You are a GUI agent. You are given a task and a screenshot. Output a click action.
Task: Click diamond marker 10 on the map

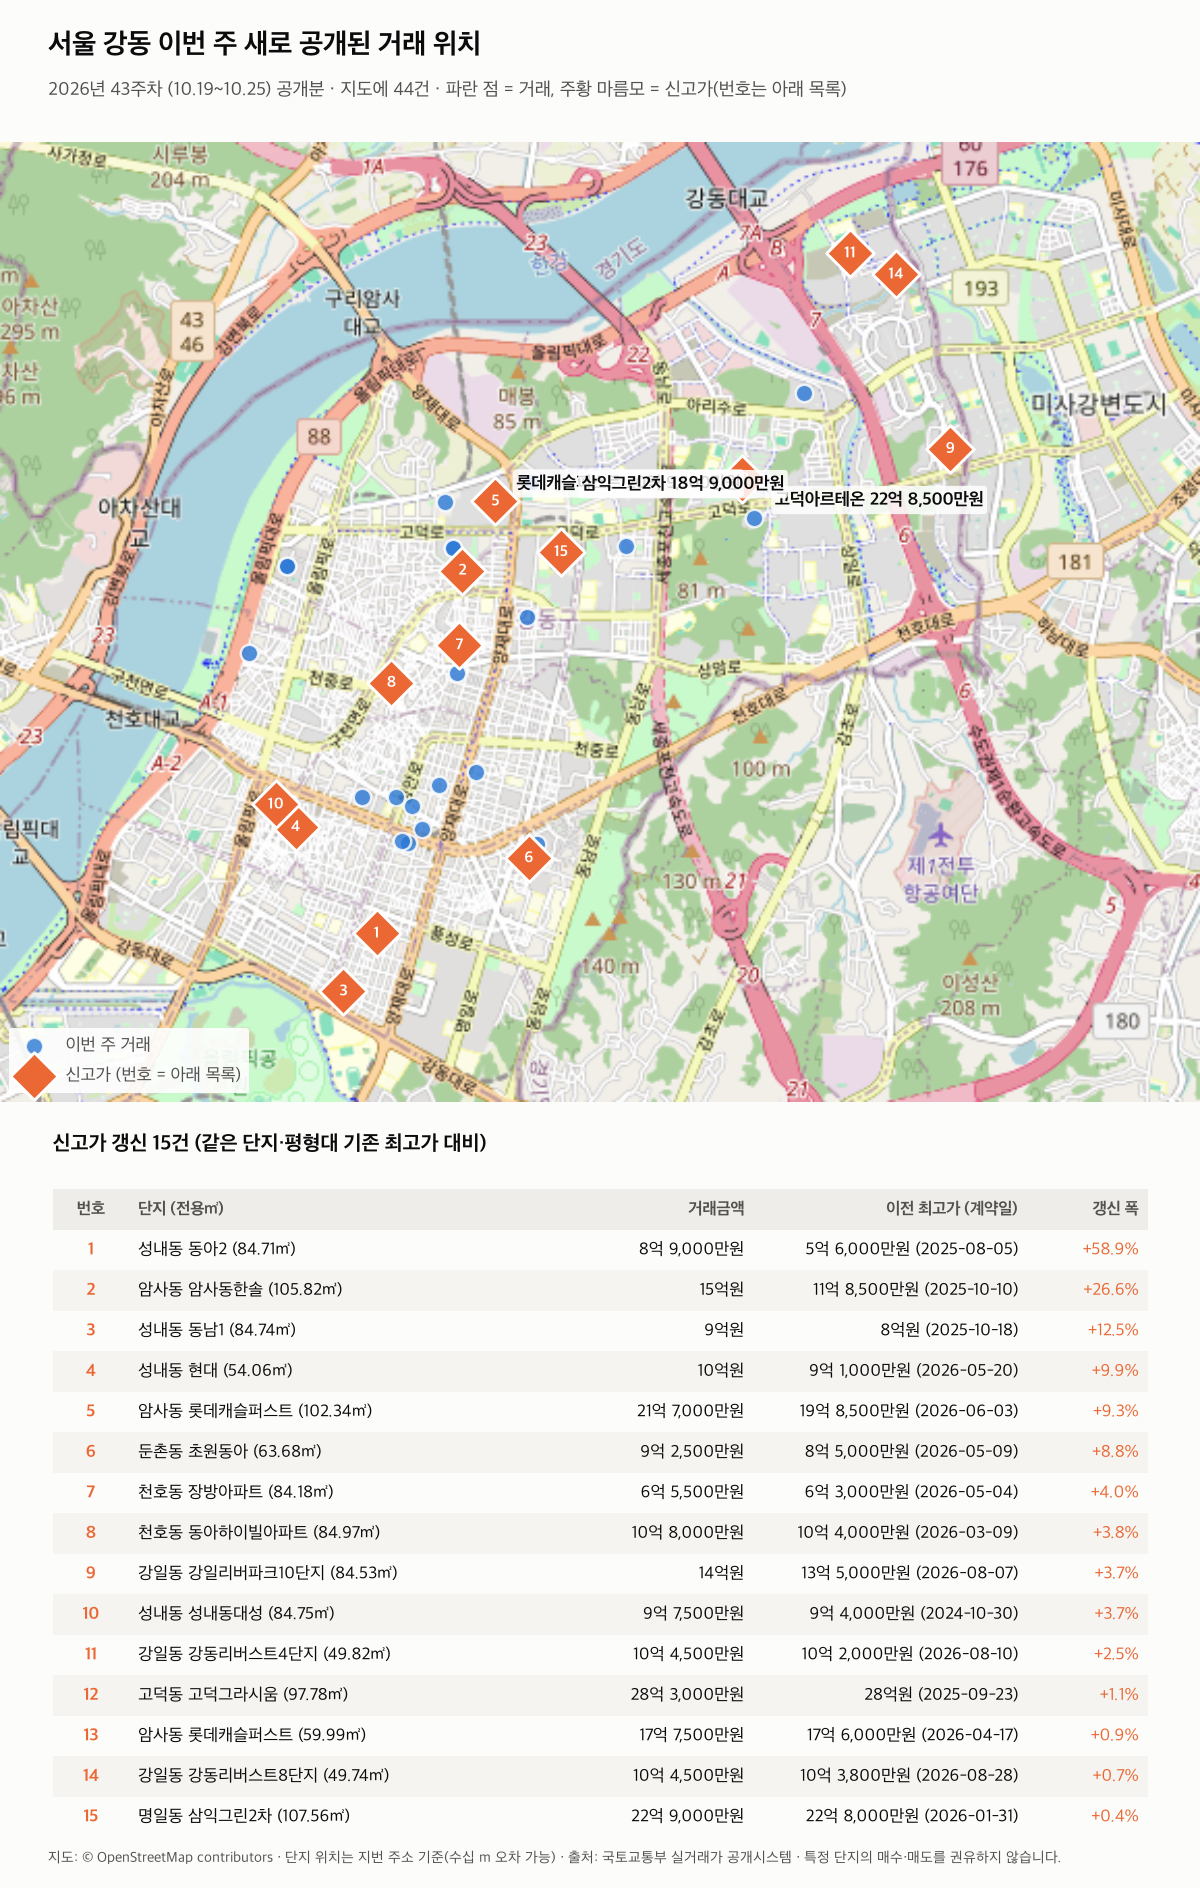pyautogui.click(x=275, y=803)
